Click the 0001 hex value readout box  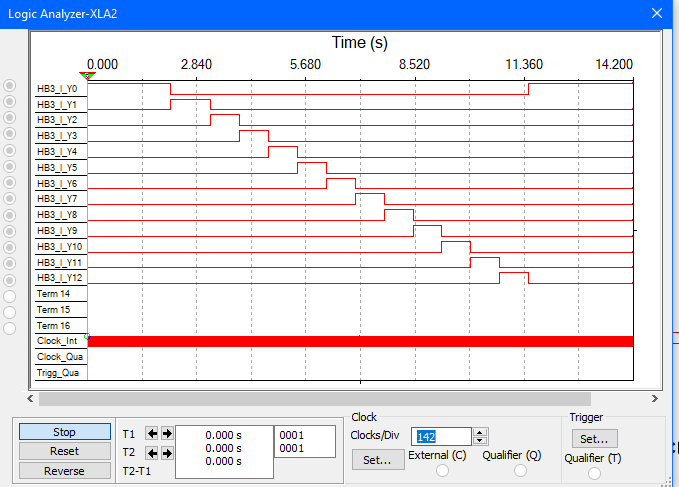coord(305,441)
